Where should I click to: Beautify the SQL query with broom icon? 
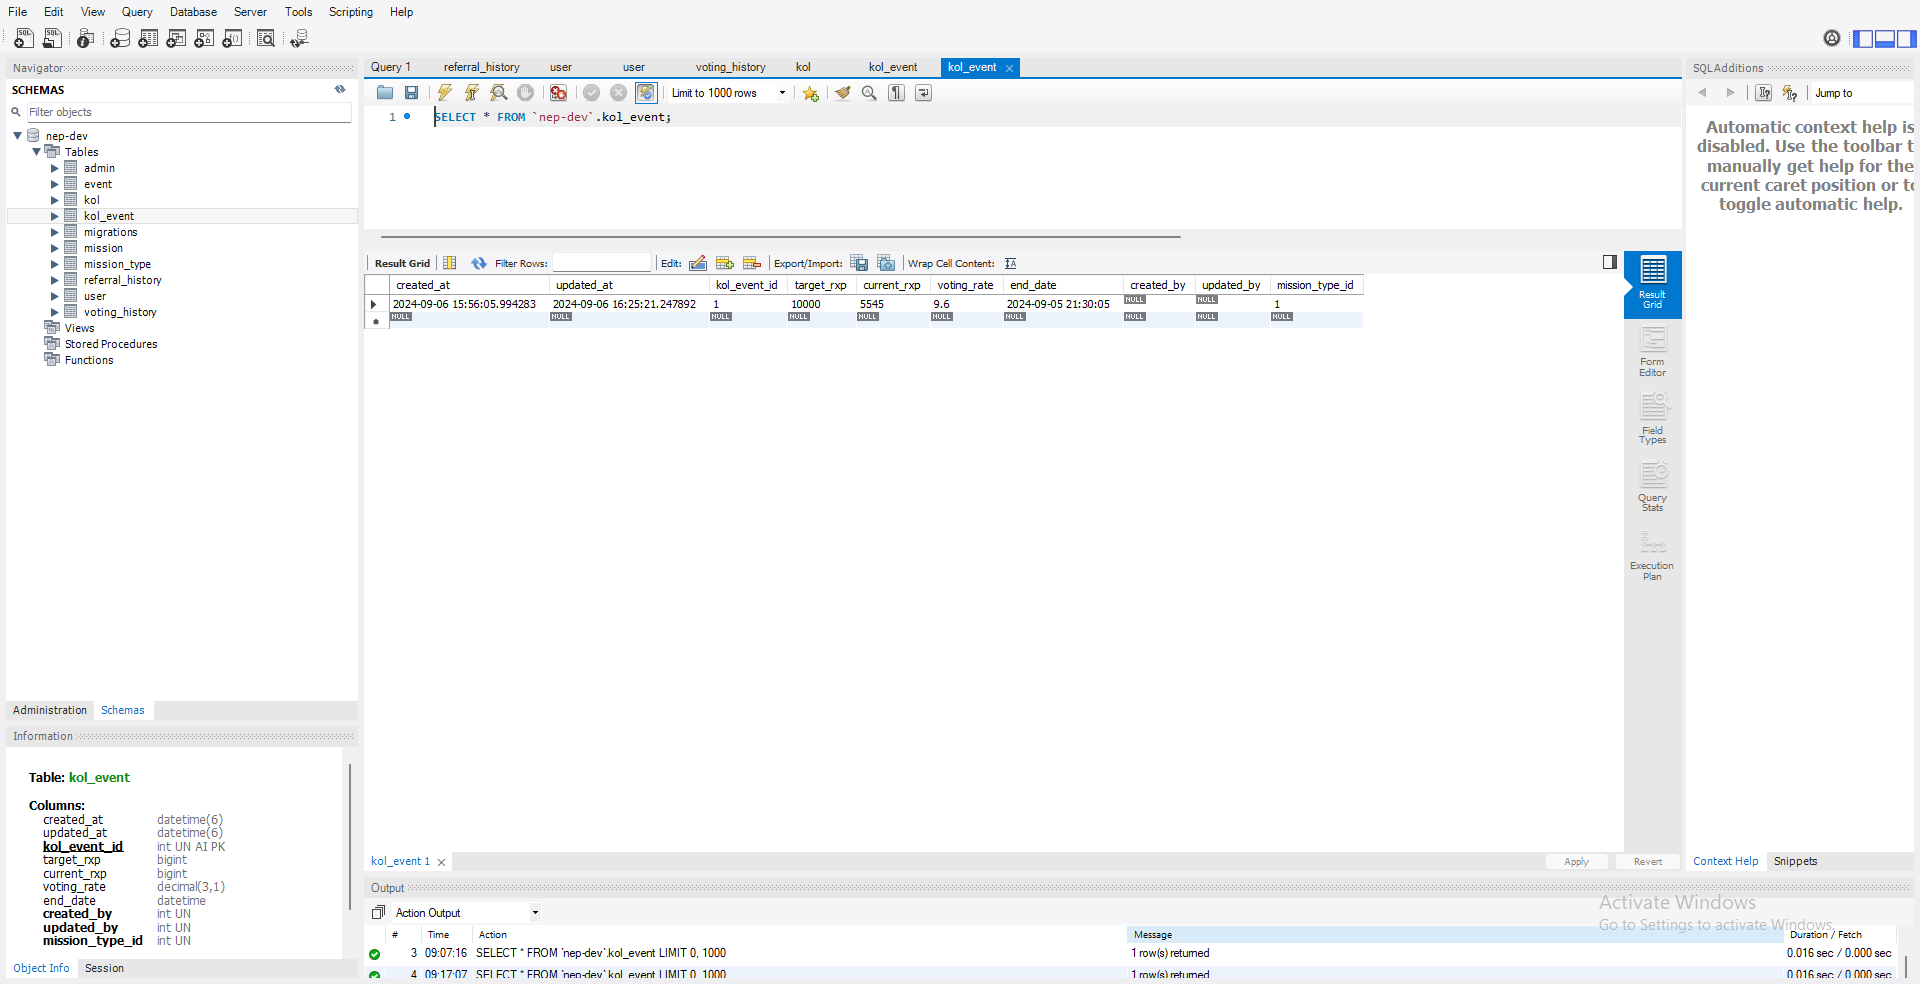tap(843, 93)
